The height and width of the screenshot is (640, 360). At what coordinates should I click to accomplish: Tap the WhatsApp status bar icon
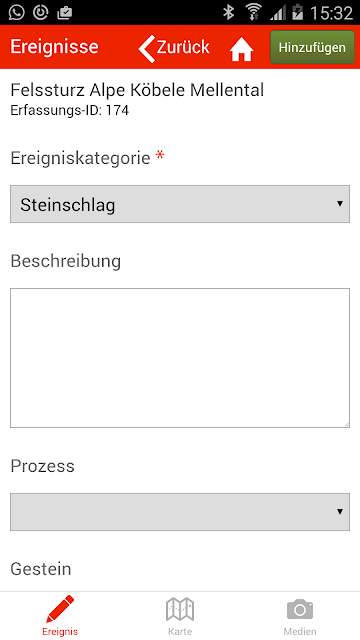(16, 12)
